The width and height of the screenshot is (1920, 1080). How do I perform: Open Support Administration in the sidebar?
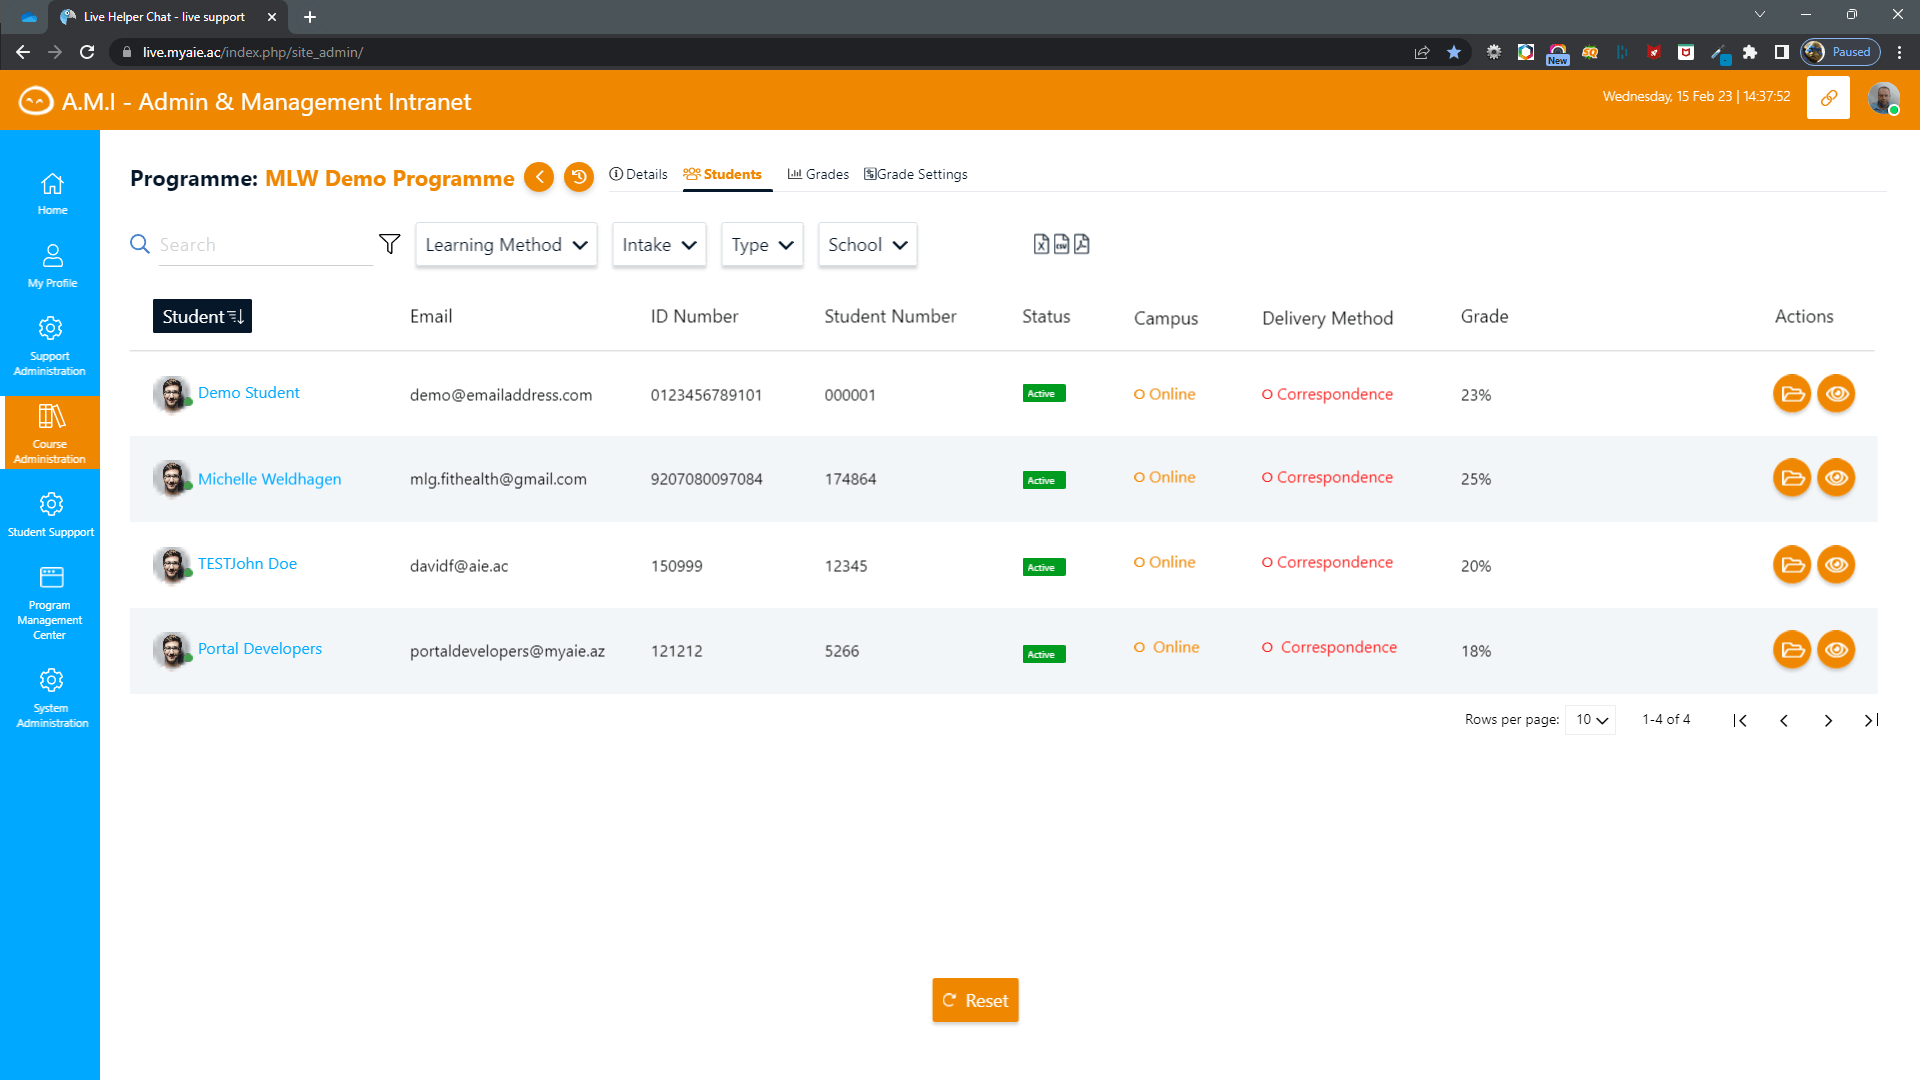tap(50, 346)
